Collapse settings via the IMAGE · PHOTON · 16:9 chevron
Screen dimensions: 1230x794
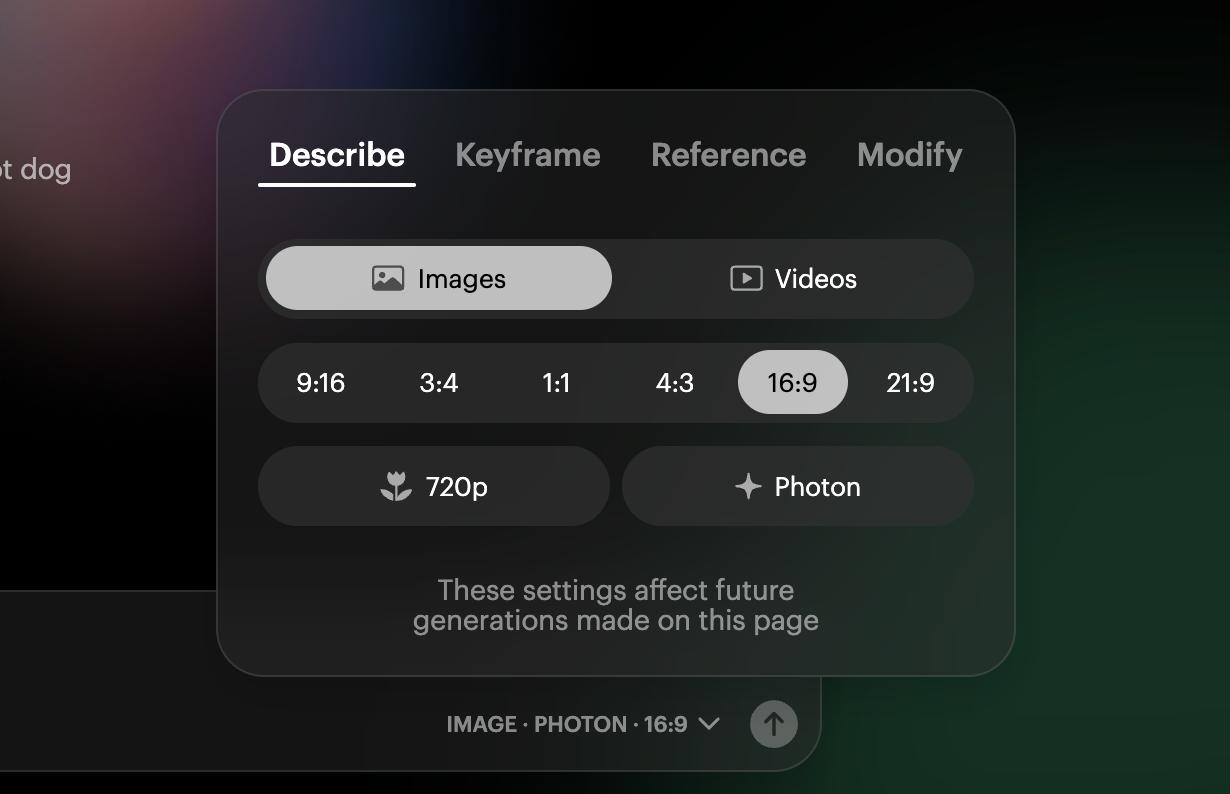(x=709, y=723)
